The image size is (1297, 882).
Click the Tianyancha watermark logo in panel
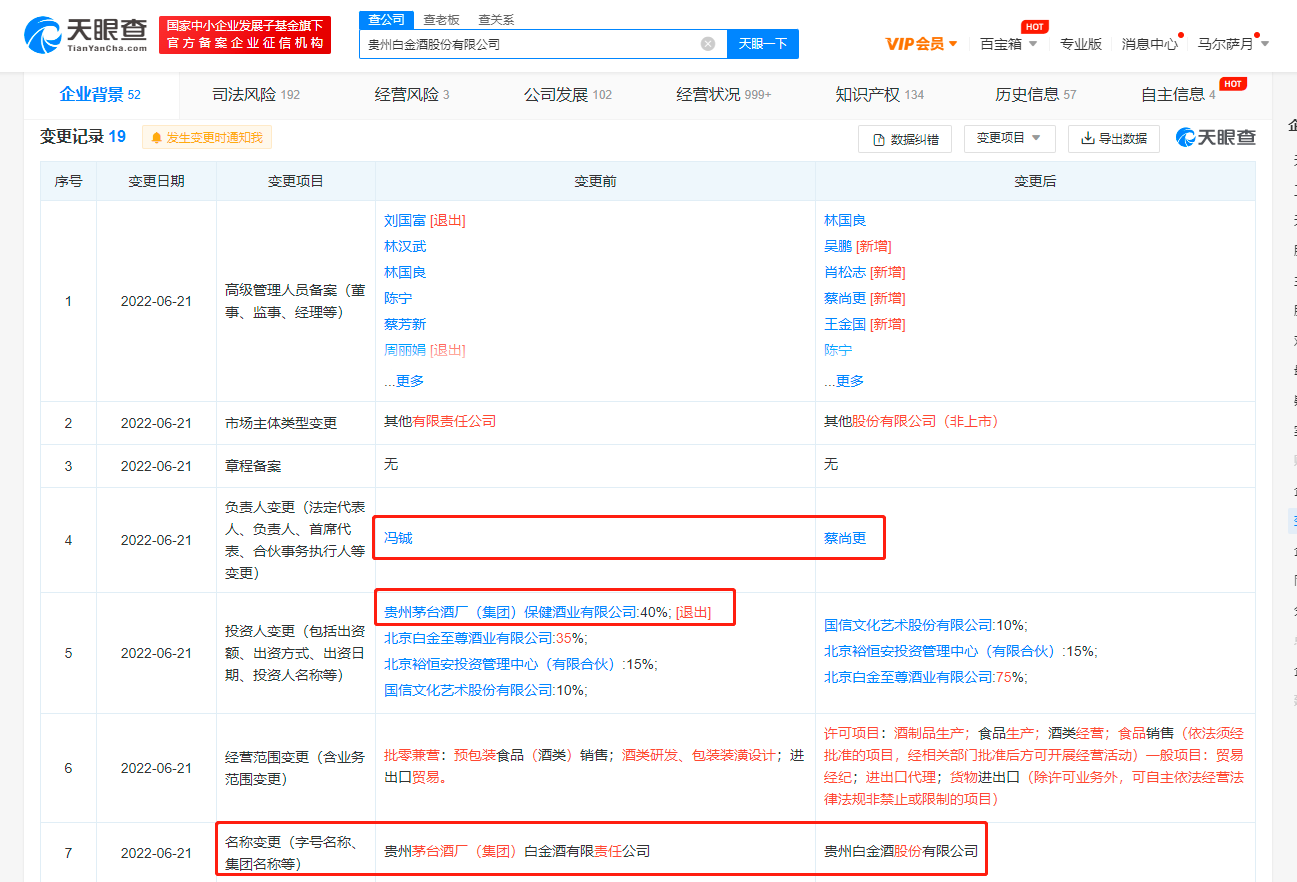pos(1215,138)
